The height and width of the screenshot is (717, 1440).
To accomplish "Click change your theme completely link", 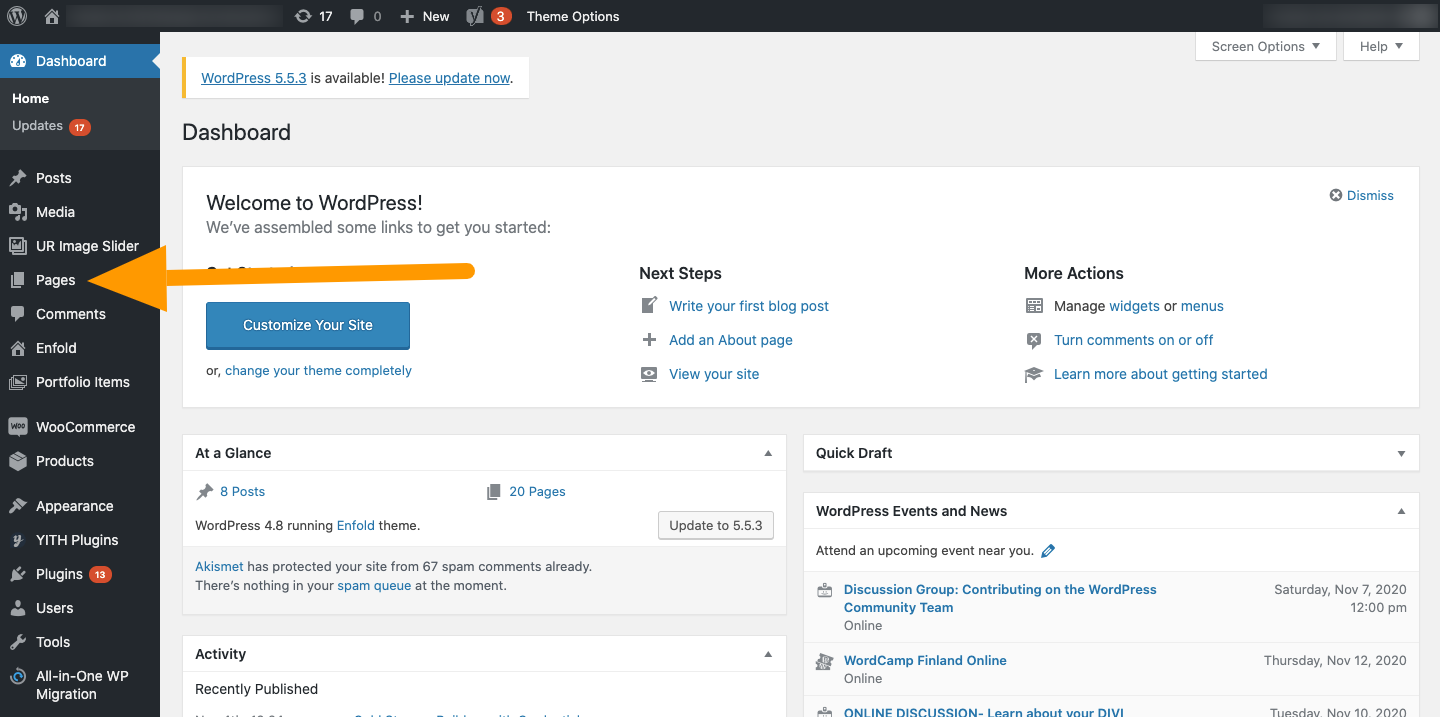I will coord(318,370).
